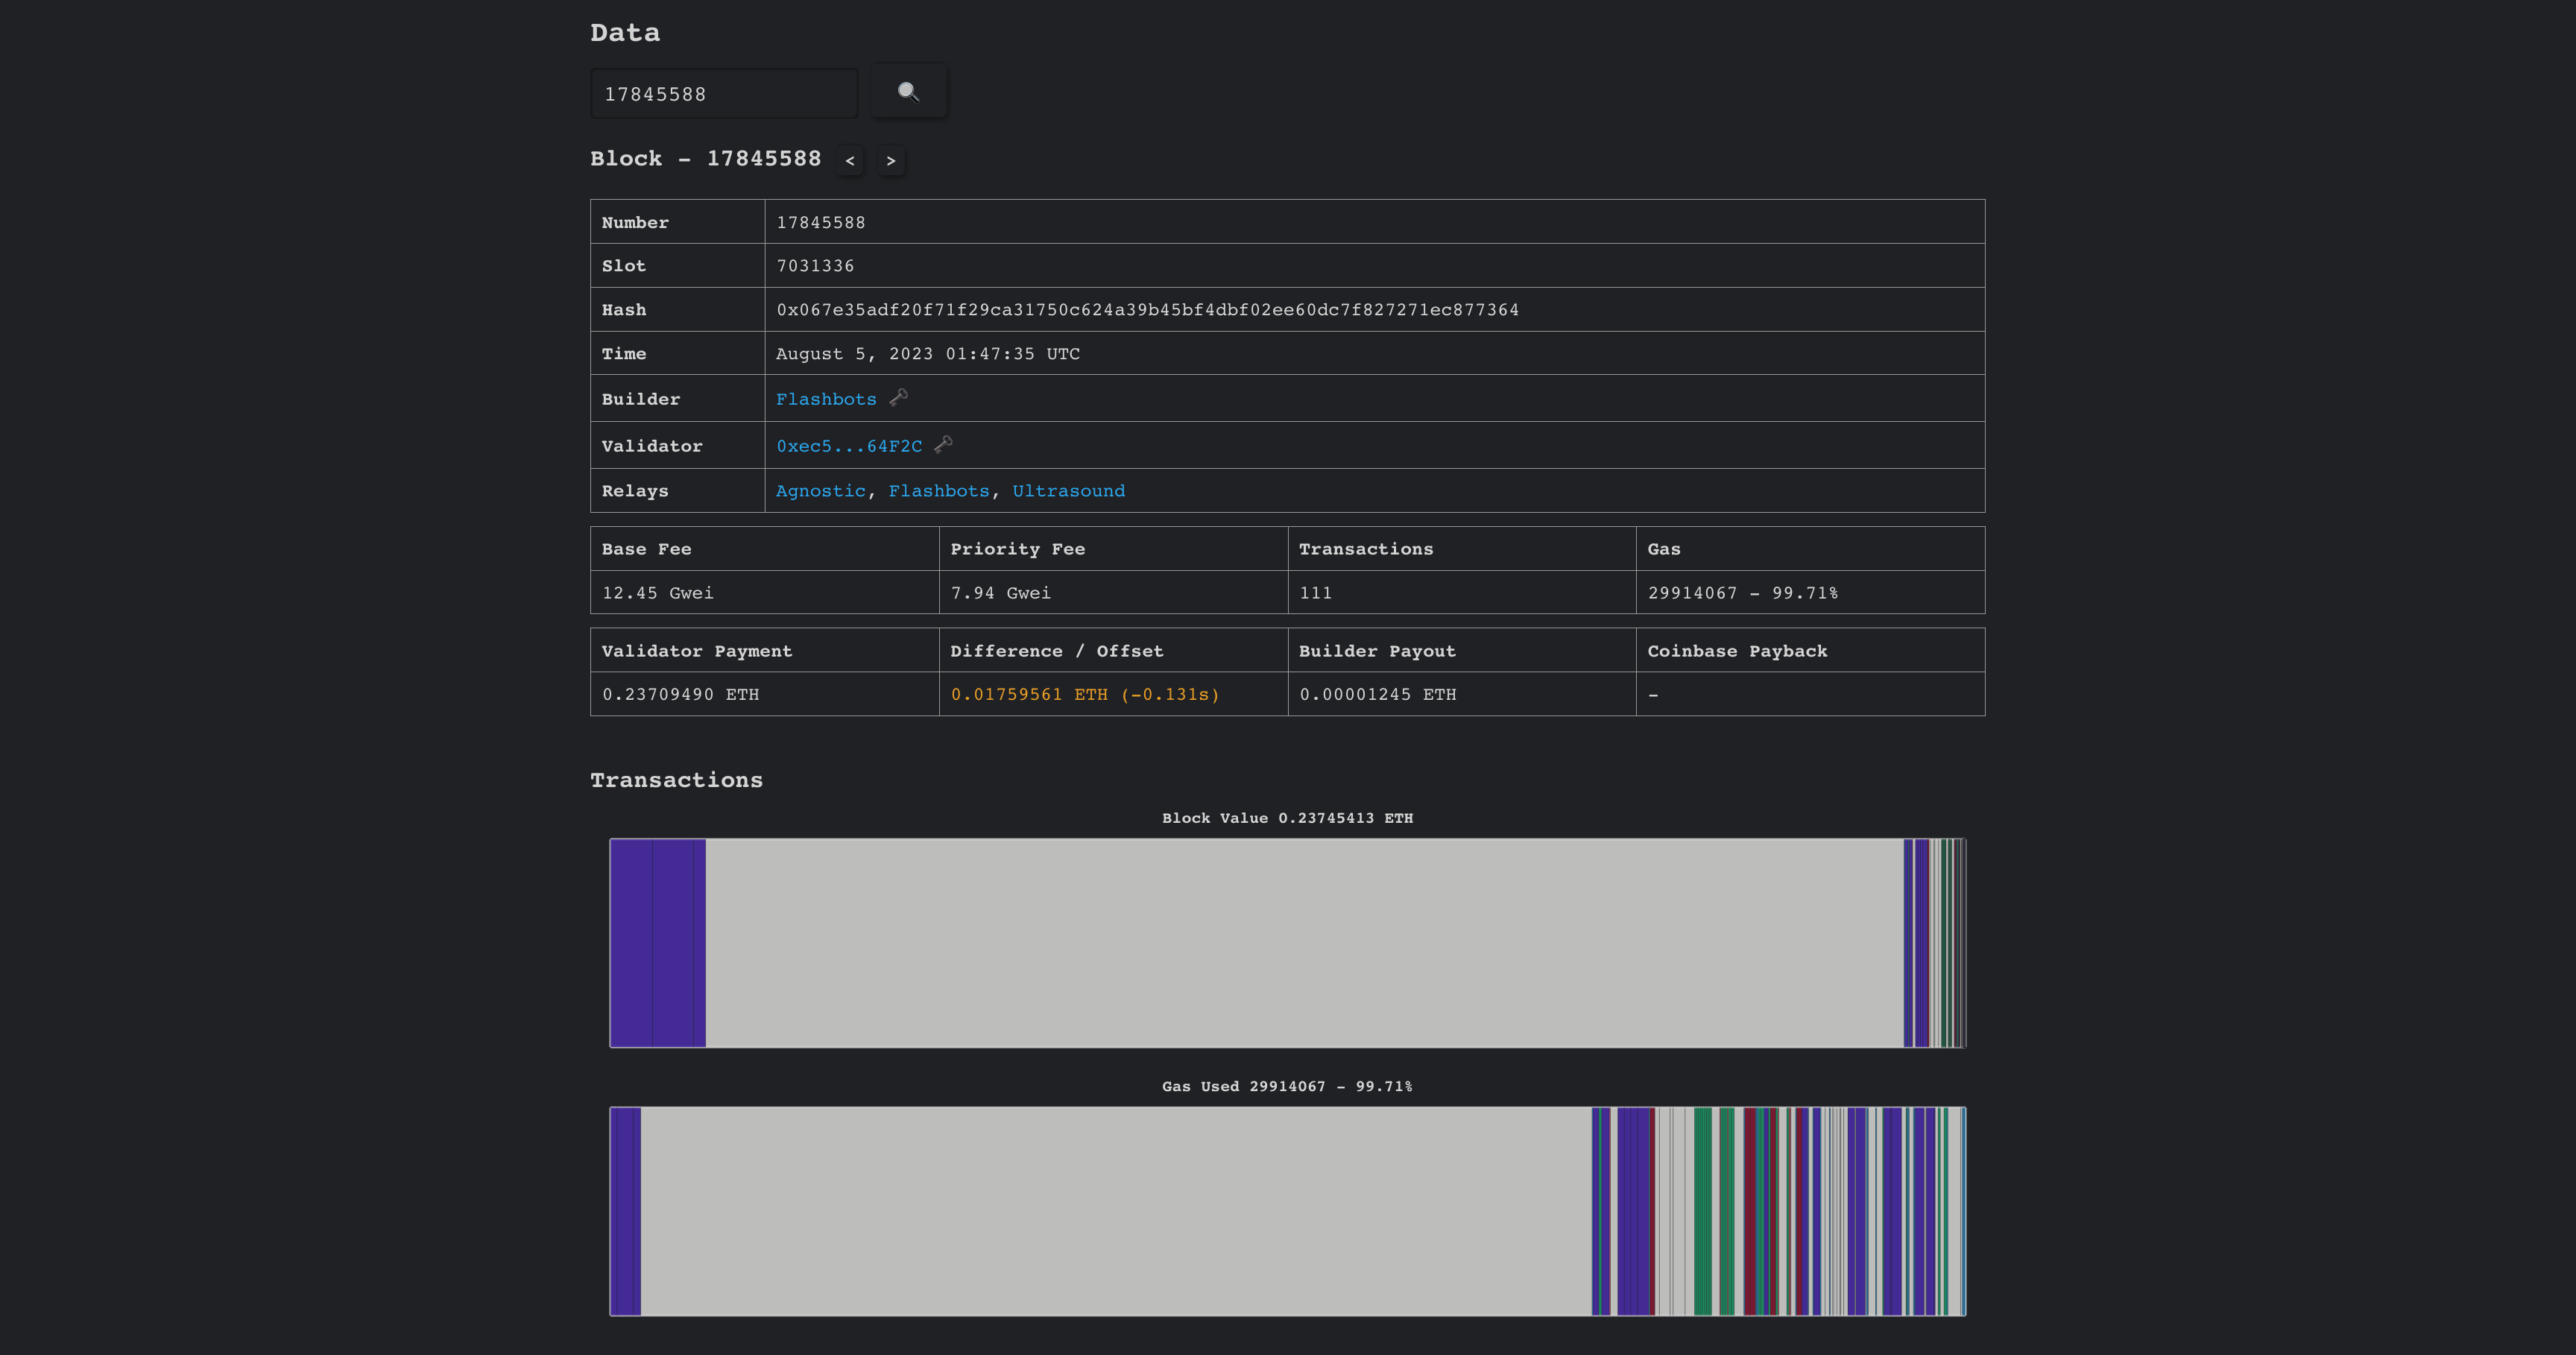Click the Block Value 0.23745413 ETH label
2576x1355 pixels.
(1287, 818)
